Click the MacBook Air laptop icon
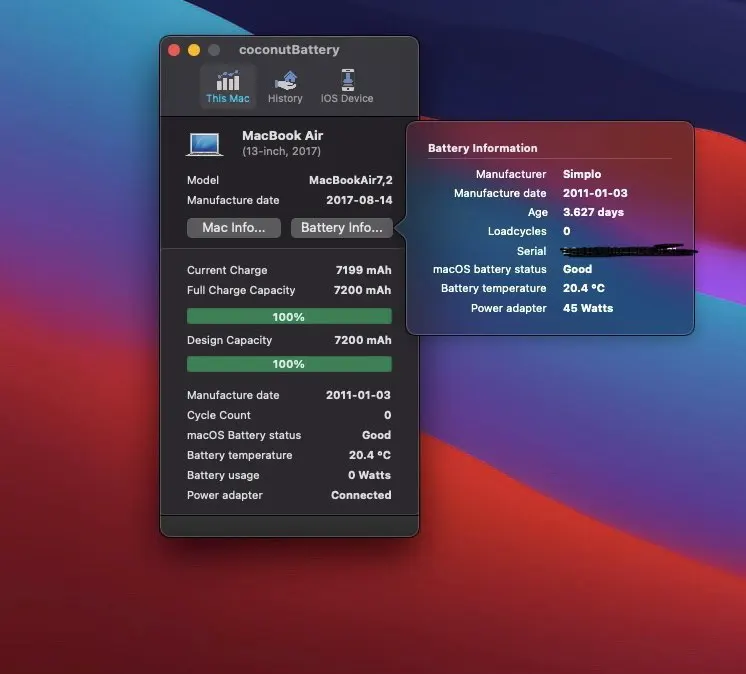746x674 pixels. (x=204, y=144)
